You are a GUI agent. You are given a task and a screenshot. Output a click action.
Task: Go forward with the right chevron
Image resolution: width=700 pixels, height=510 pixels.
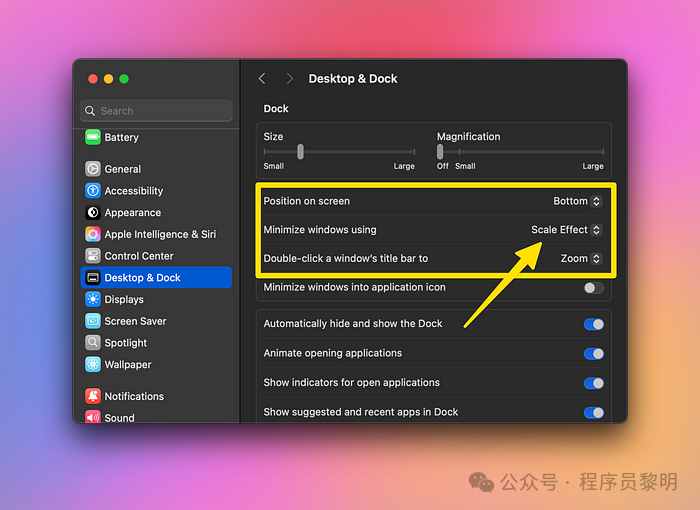pyautogui.click(x=289, y=79)
